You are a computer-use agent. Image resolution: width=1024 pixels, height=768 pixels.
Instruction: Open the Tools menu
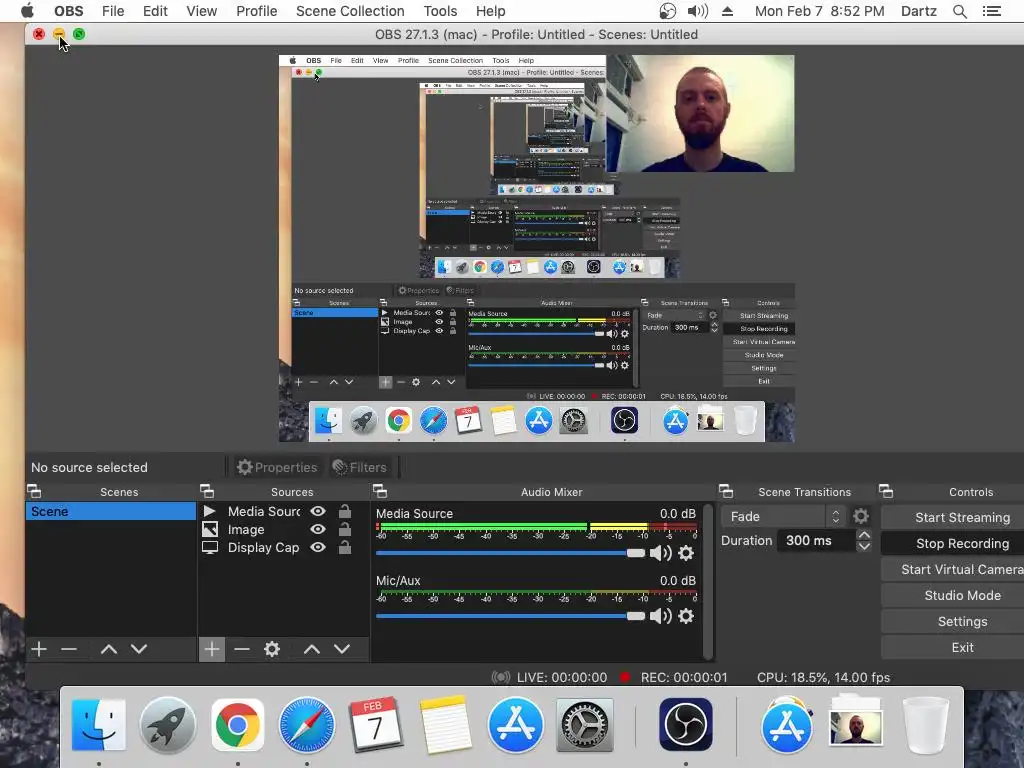(x=440, y=11)
